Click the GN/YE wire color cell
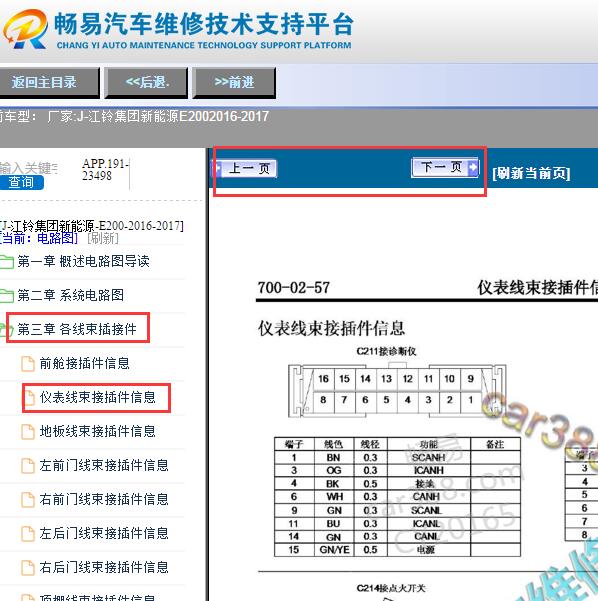The image size is (598, 601). pos(334,550)
